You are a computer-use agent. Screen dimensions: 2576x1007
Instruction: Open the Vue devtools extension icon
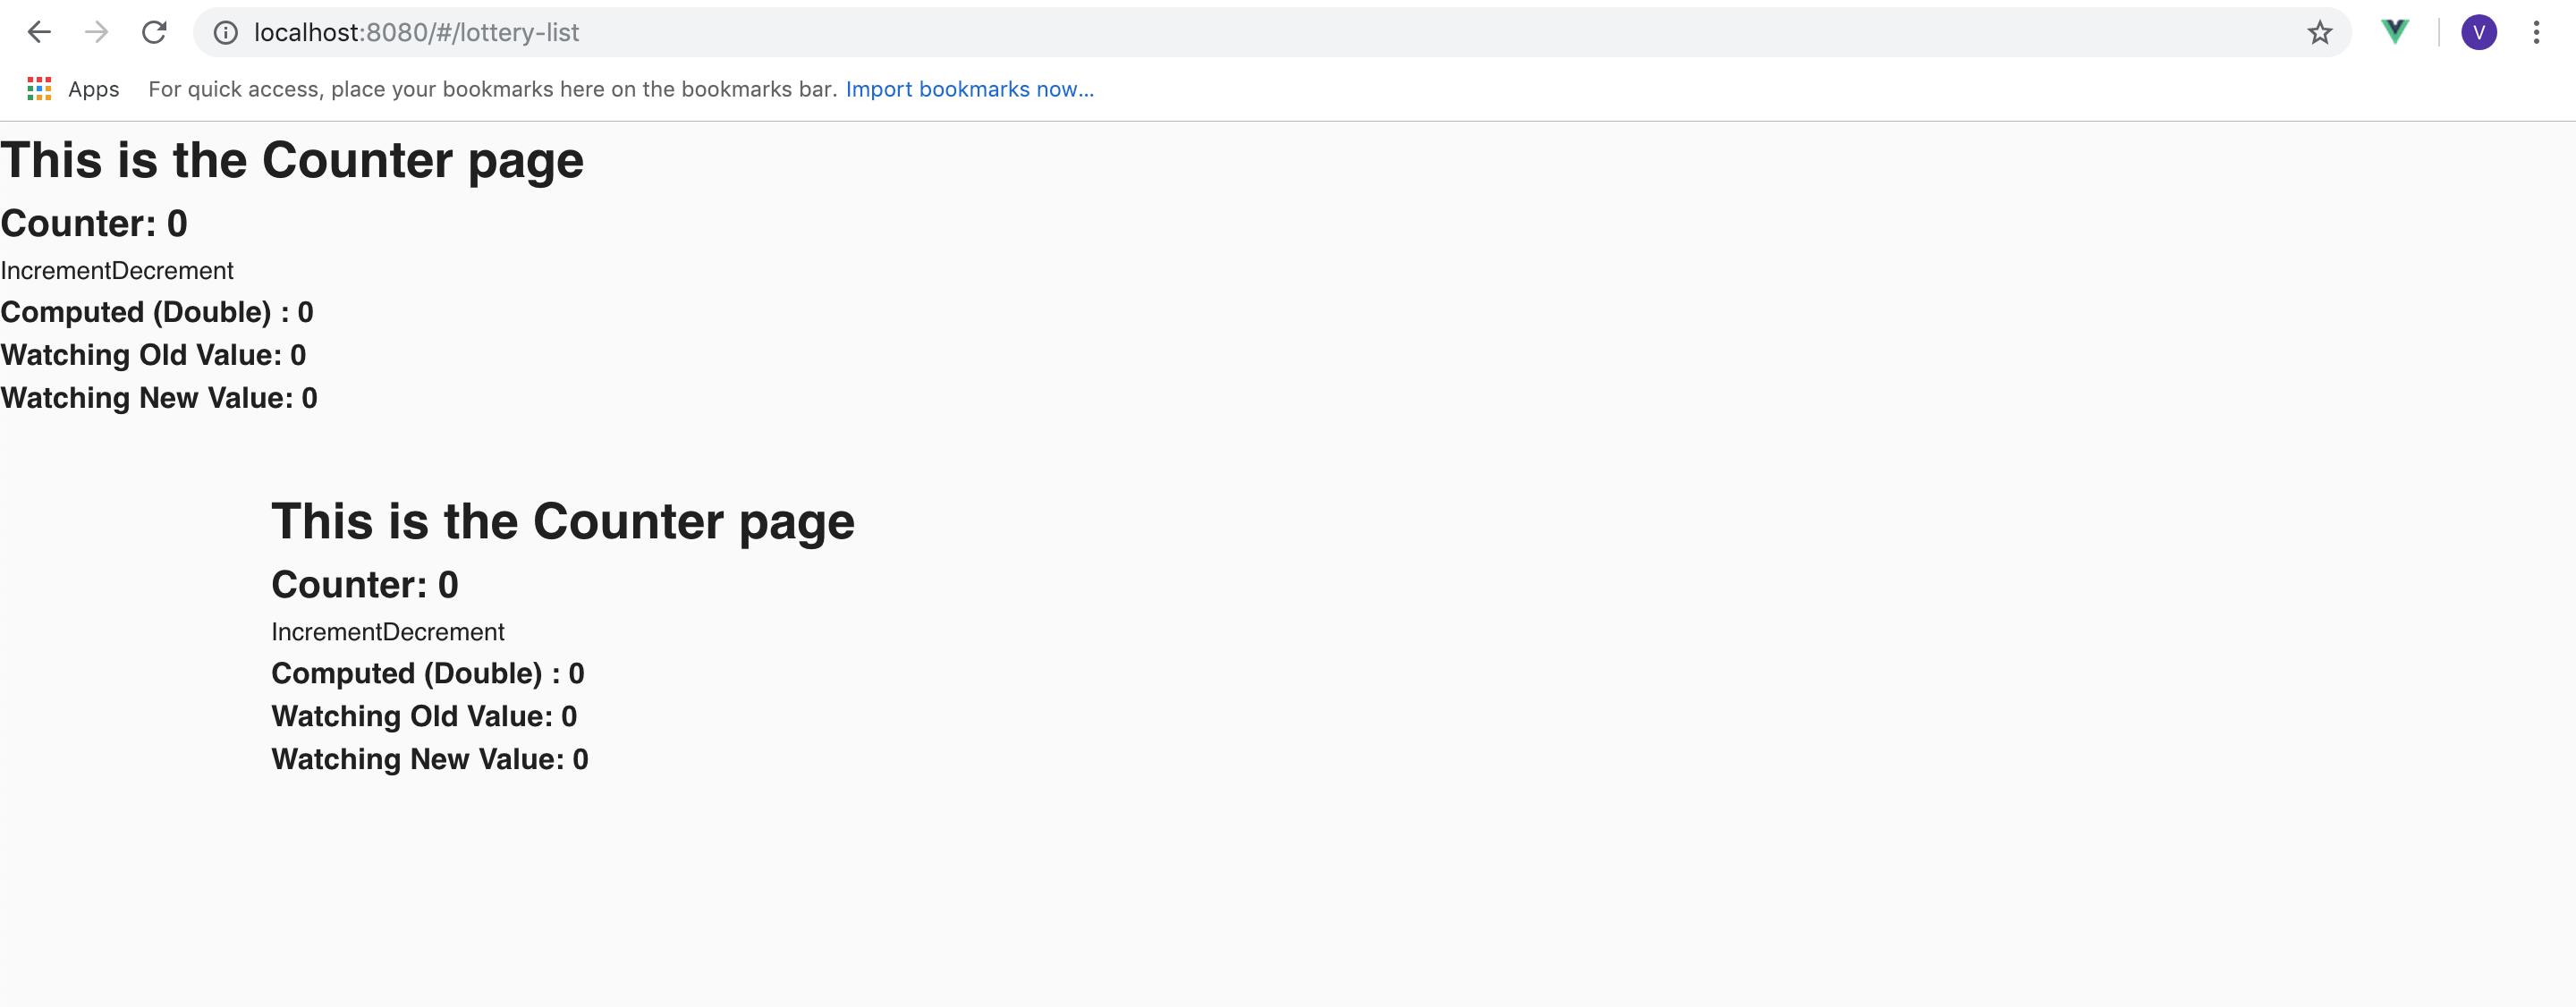coord(2395,32)
